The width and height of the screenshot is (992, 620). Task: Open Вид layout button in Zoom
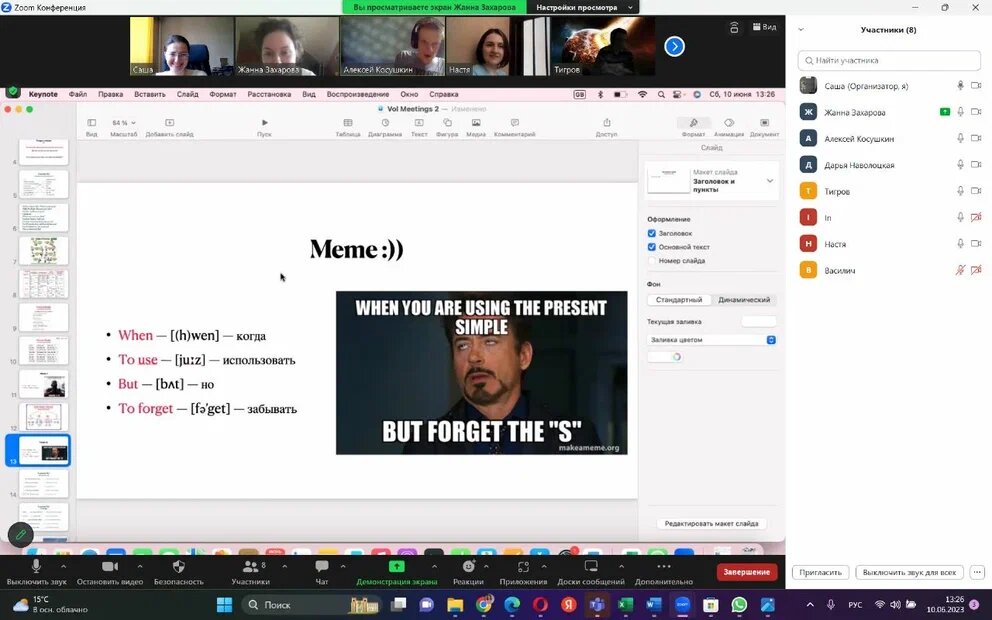point(764,27)
